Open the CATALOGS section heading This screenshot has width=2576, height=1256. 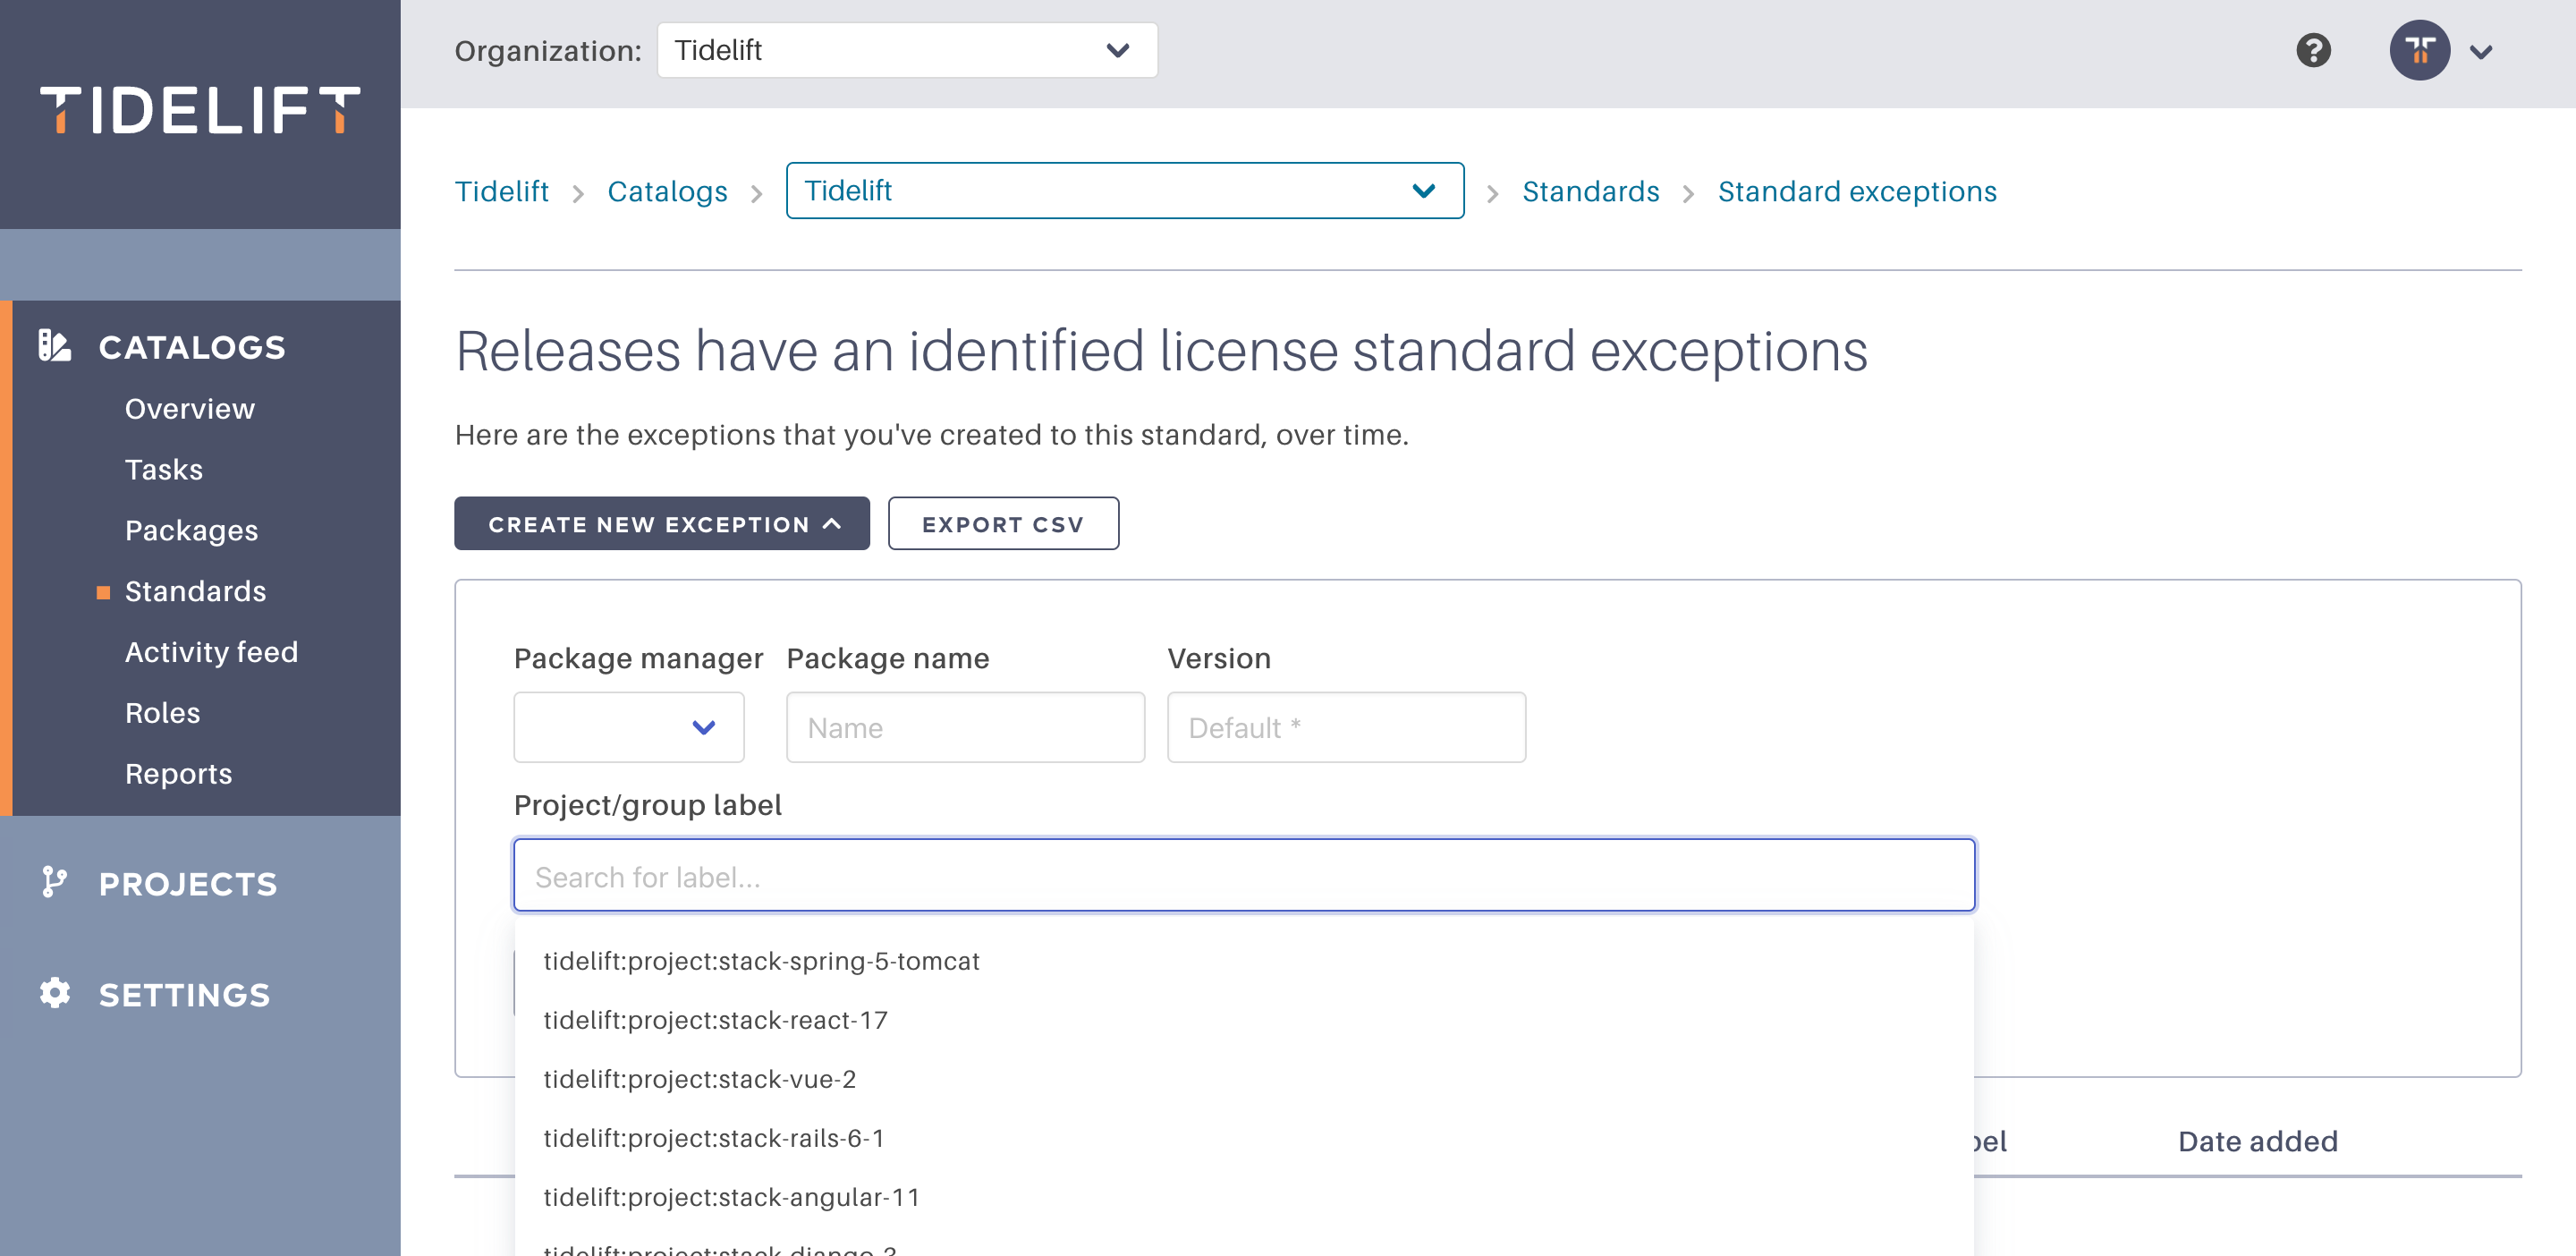[192, 347]
